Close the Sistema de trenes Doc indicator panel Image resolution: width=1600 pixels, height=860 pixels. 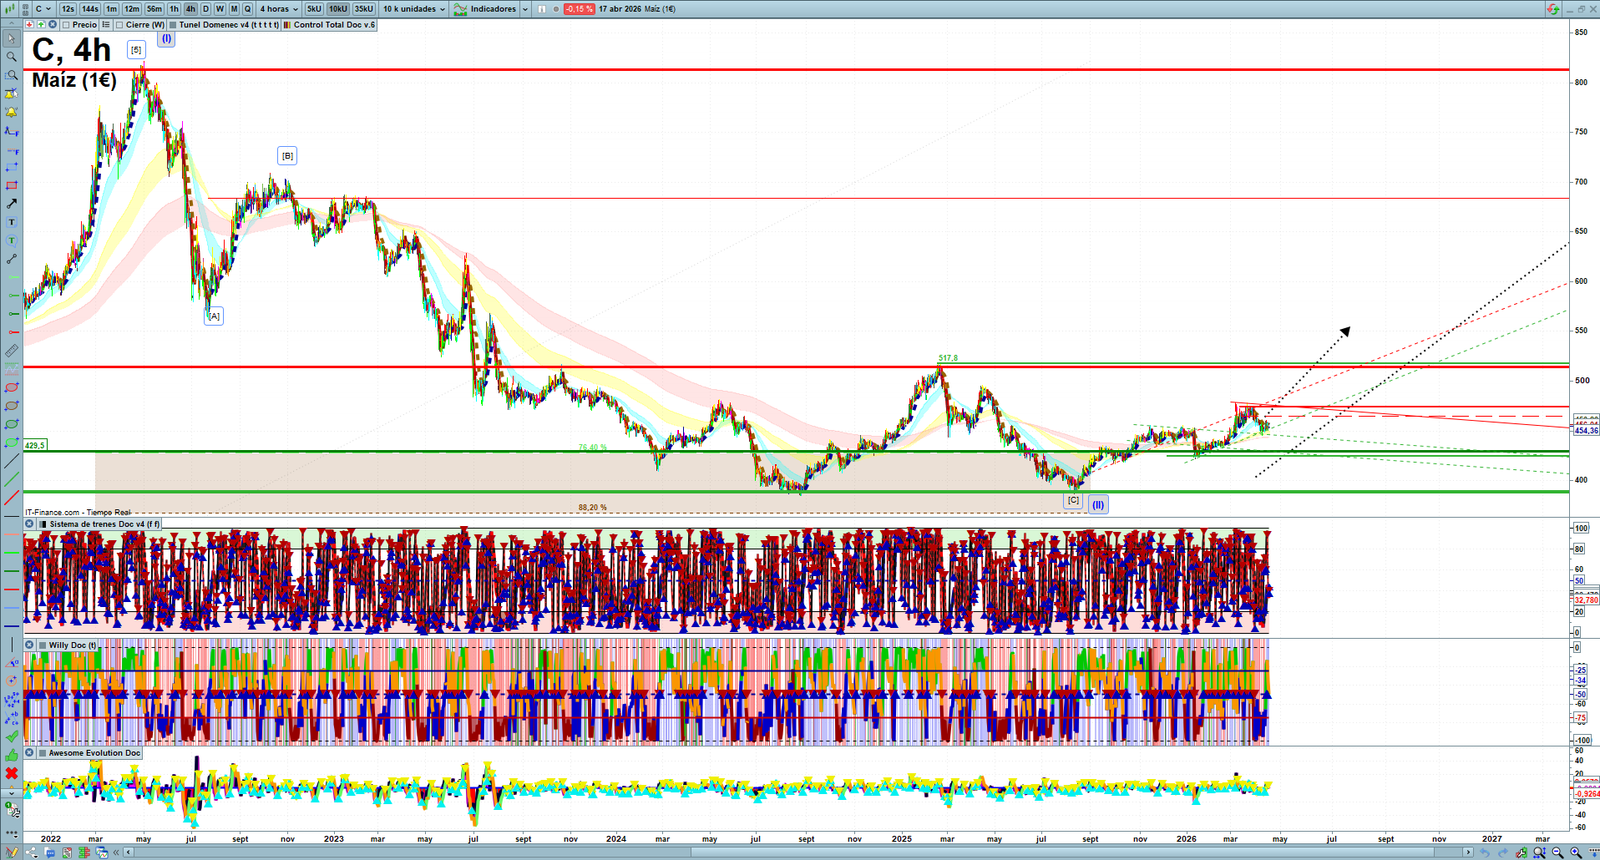(x=30, y=524)
